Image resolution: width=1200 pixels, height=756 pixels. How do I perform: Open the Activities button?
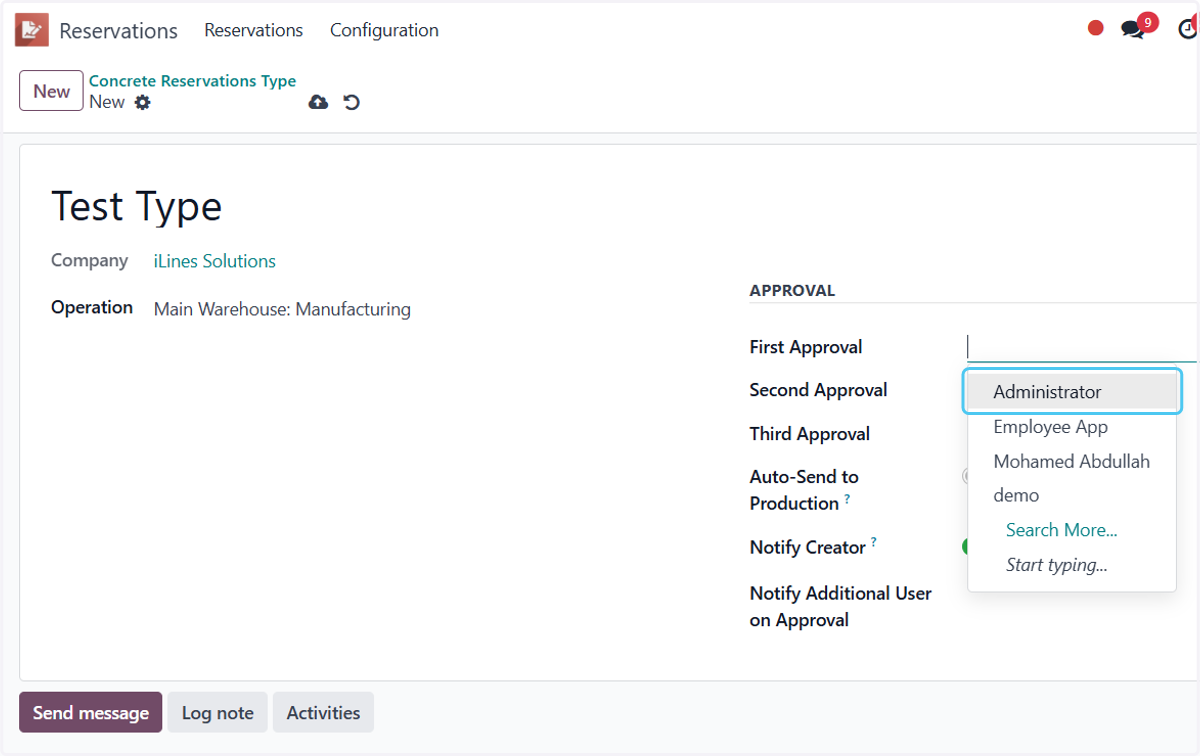323,713
